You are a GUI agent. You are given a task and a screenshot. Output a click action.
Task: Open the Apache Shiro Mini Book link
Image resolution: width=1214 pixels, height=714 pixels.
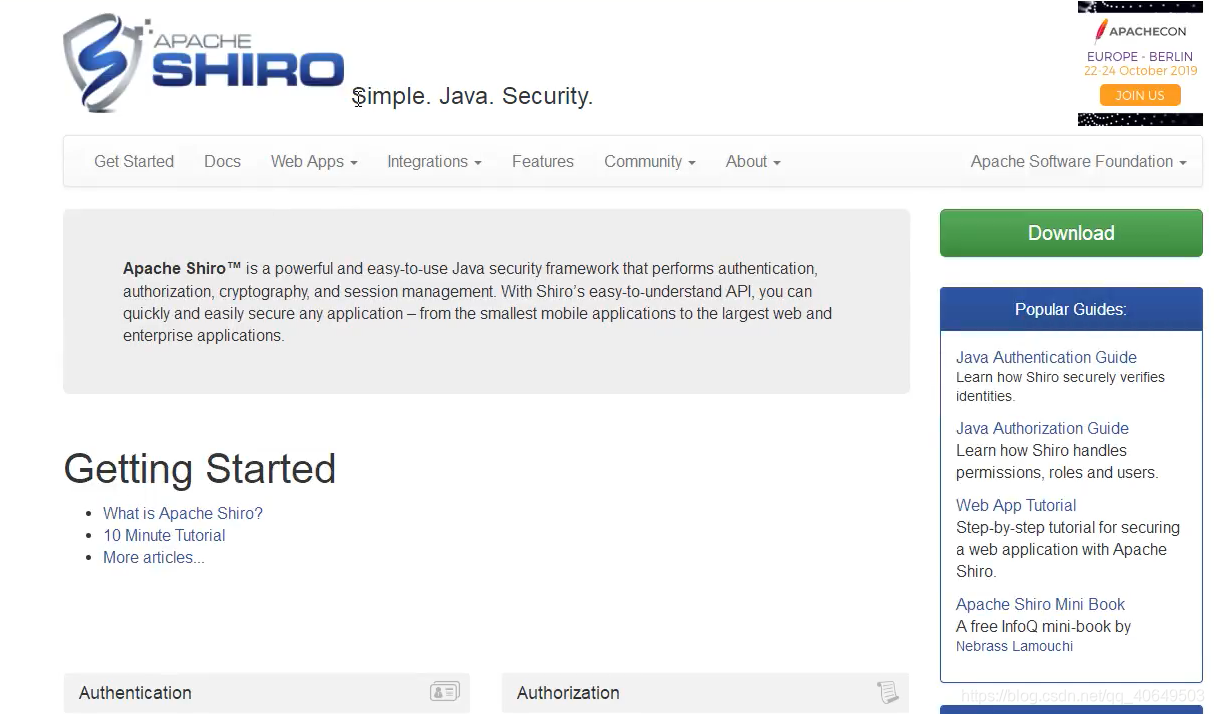(1040, 604)
